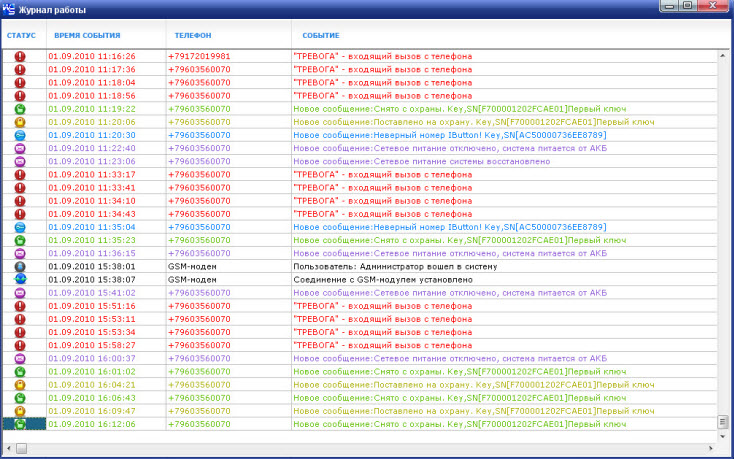
Task: Click red alarm icon for 11:16:26 event
Action: point(20,57)
